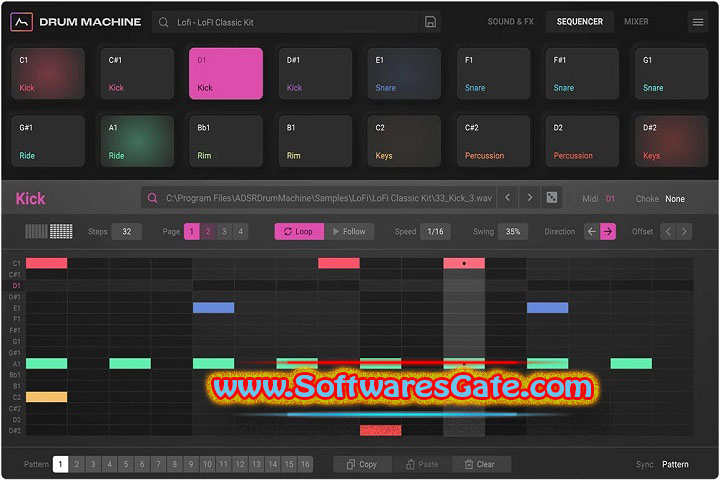Toggle the blue E1 step on left

(214, 308)
